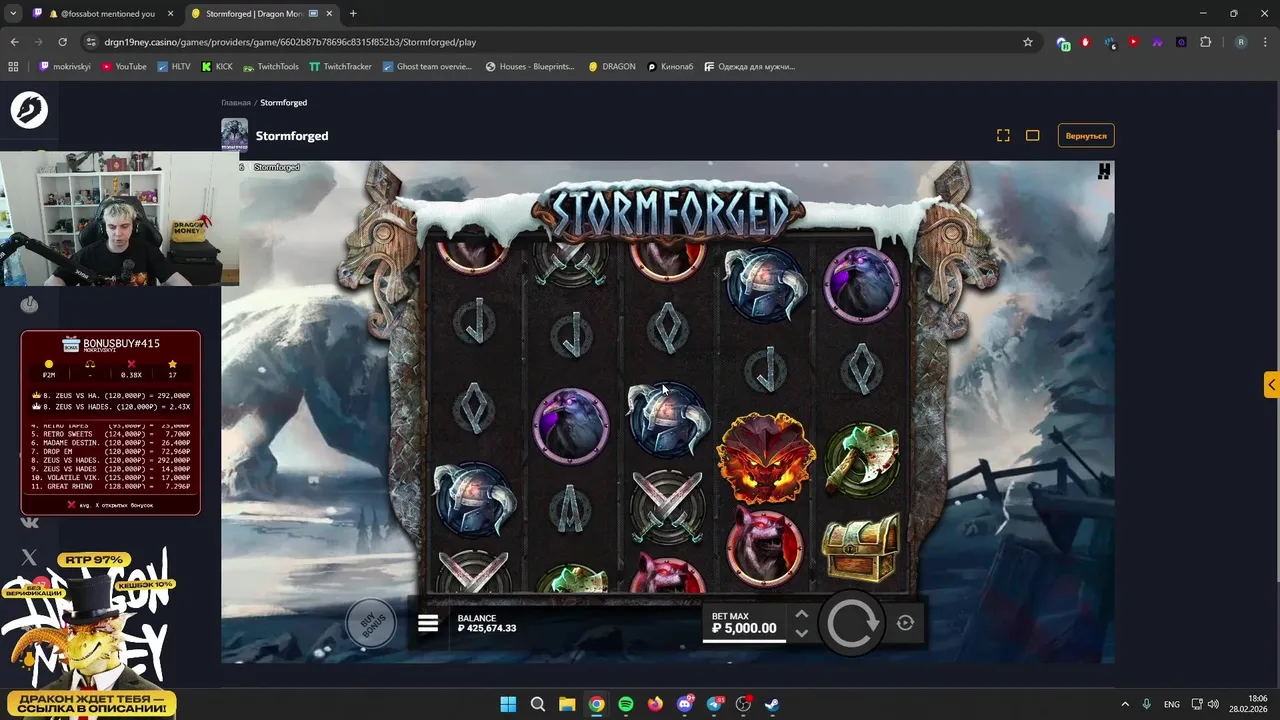The height and width of the screenshot is (720, 1280).
Task: Open Windows taskbar search
Action: 537,704
